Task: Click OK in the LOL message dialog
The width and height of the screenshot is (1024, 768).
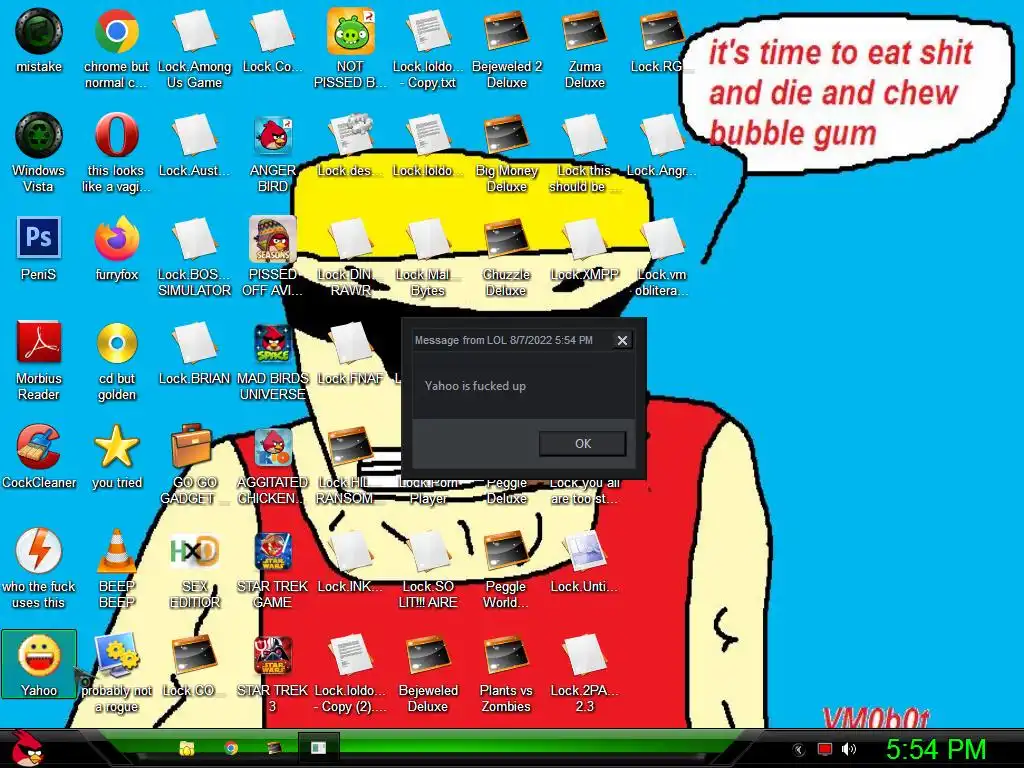Action: (583, 443)
